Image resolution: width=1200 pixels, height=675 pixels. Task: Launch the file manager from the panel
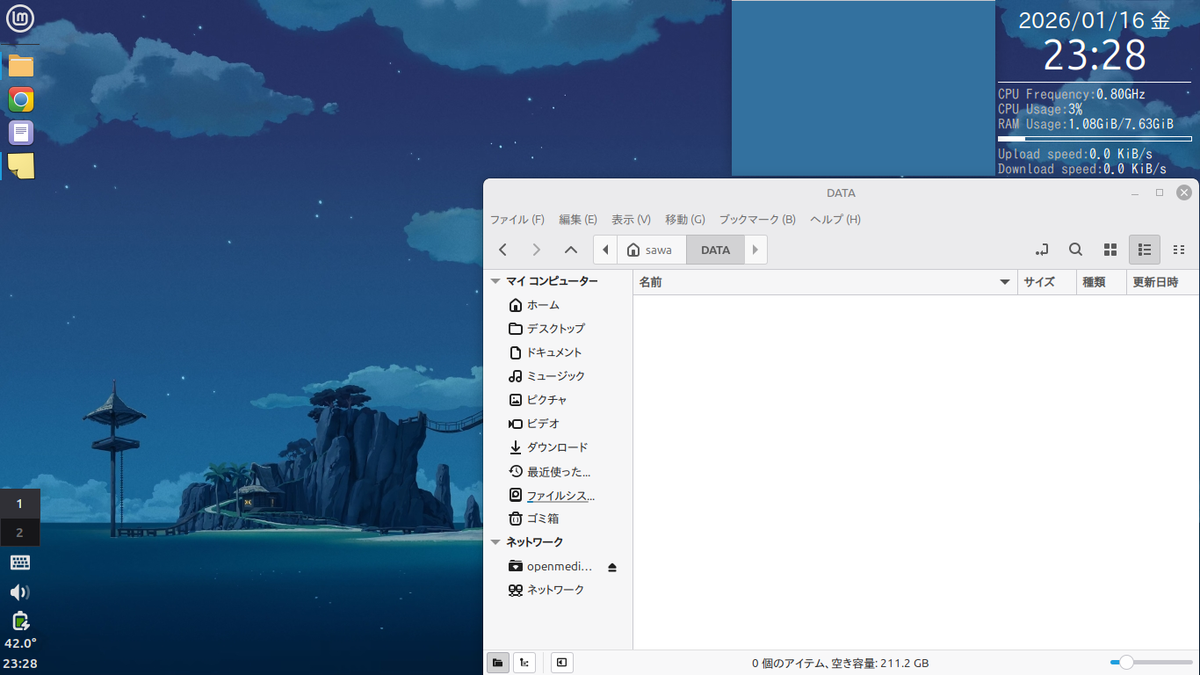pos(20,67)
